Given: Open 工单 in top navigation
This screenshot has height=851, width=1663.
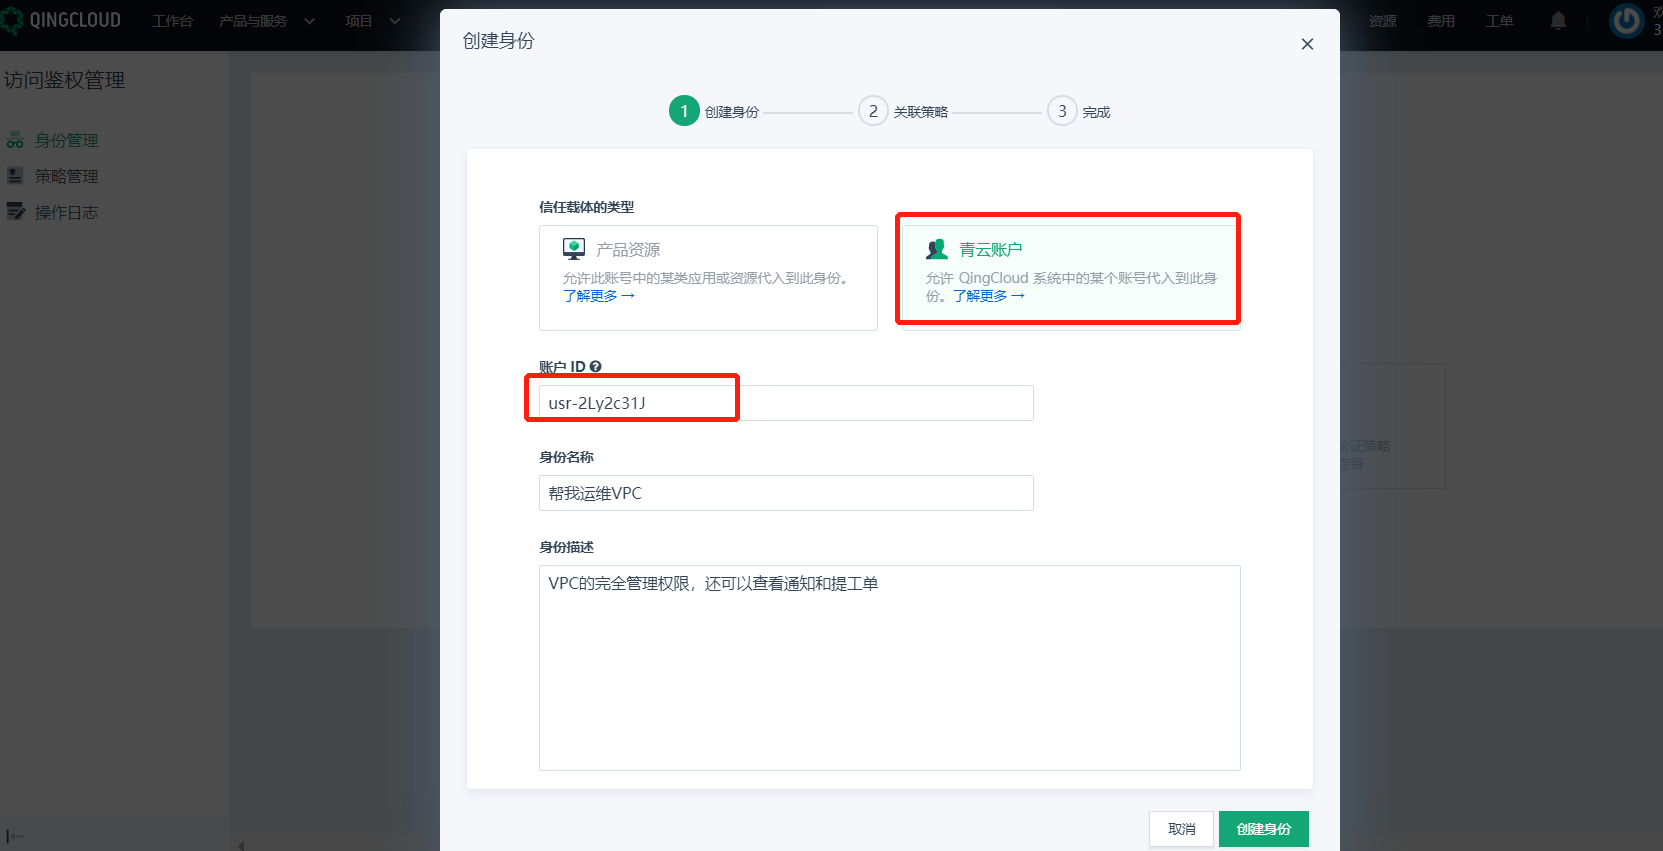Looking at the screenshot, I should click(x=1499, y=21).
